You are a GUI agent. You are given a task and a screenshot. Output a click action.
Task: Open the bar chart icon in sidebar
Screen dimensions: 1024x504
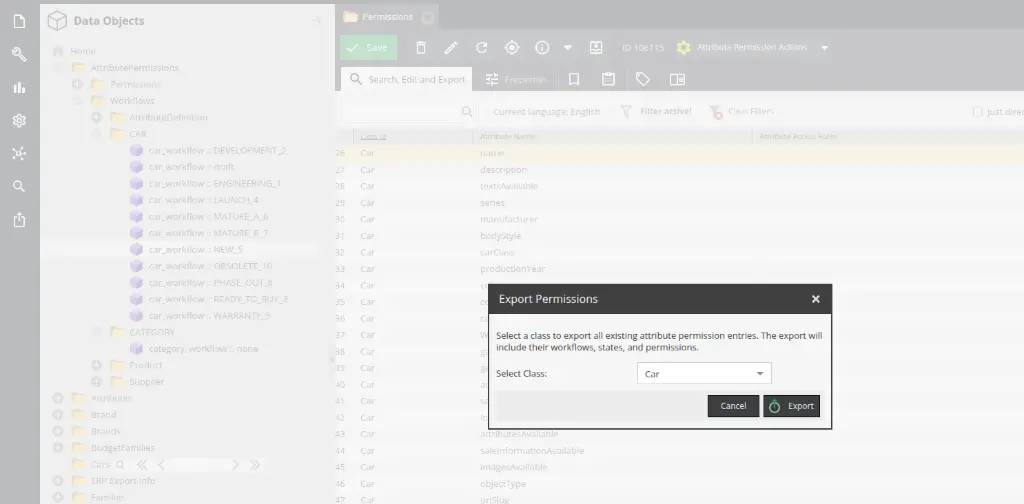19,87
